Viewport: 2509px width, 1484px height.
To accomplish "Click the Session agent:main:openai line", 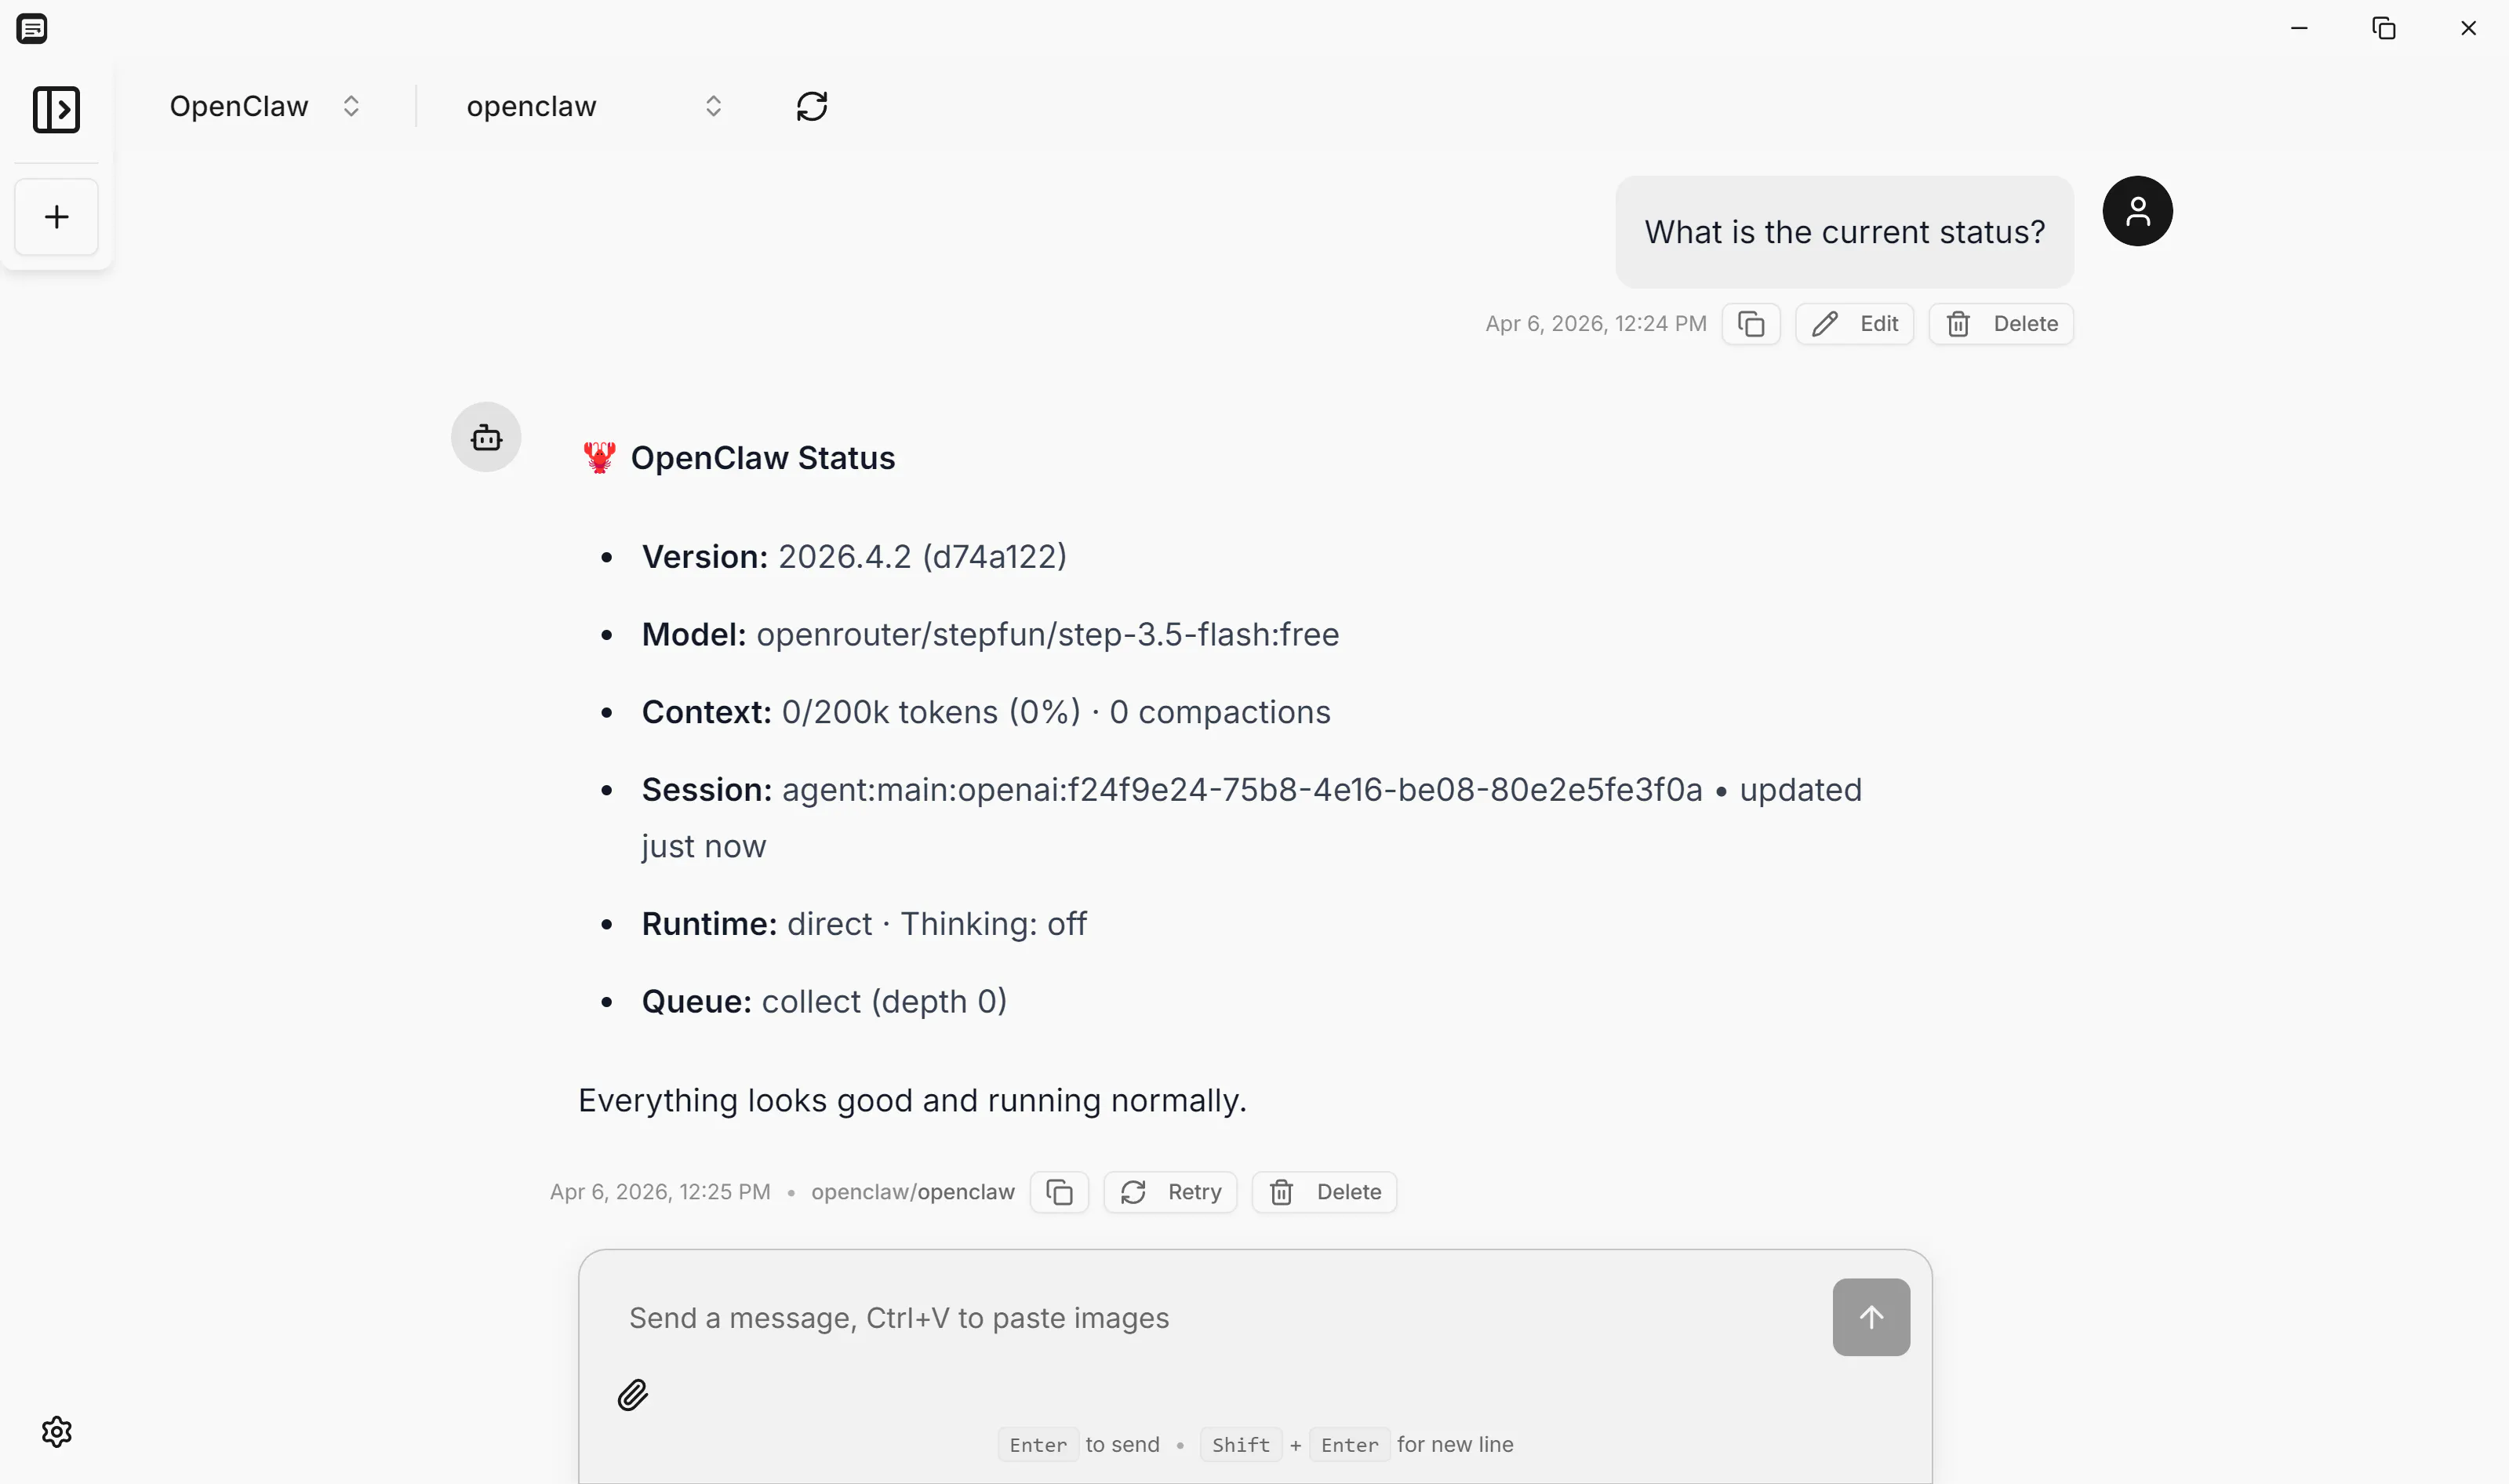I will (x=1252, y=818).
